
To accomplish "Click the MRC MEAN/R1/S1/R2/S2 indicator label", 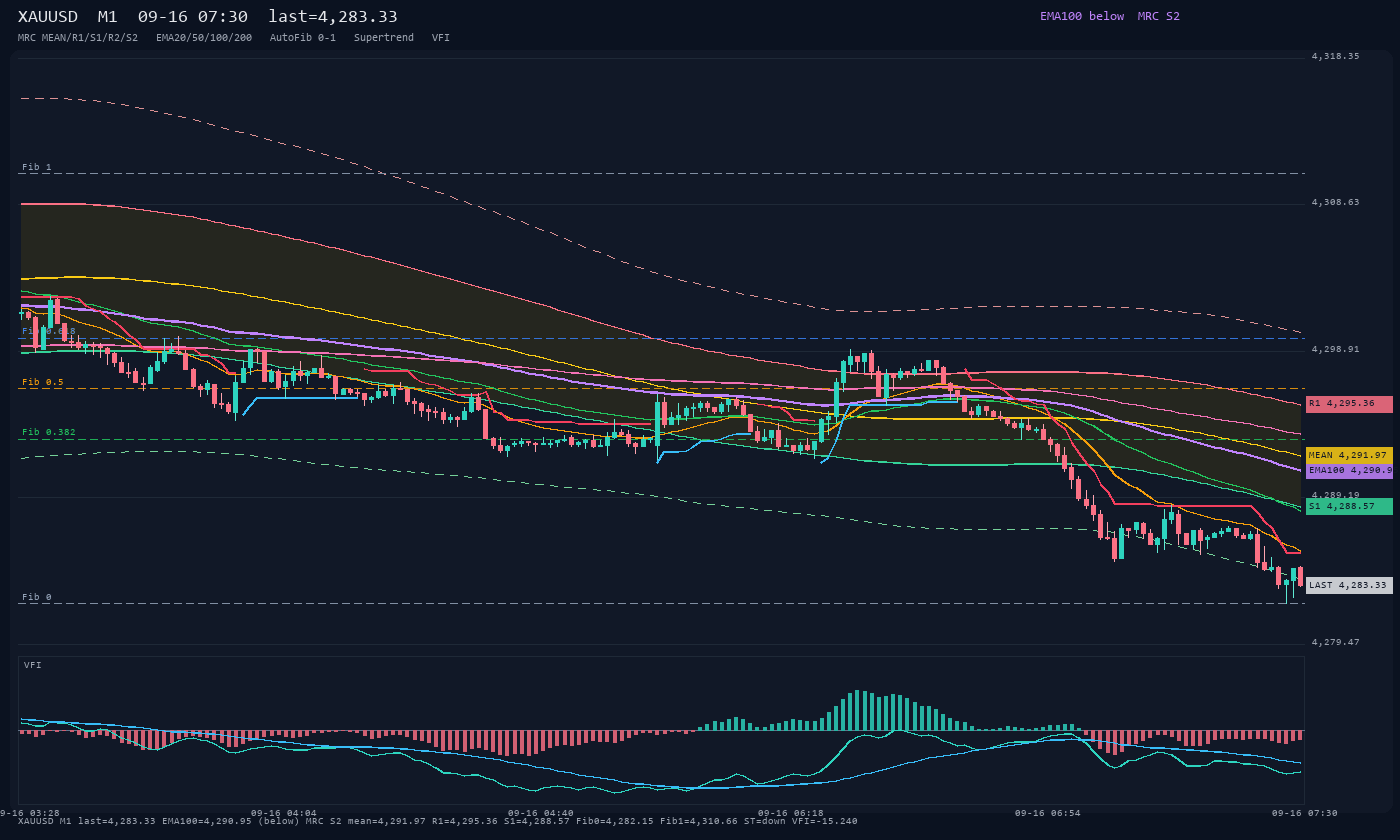I will 78,37.
